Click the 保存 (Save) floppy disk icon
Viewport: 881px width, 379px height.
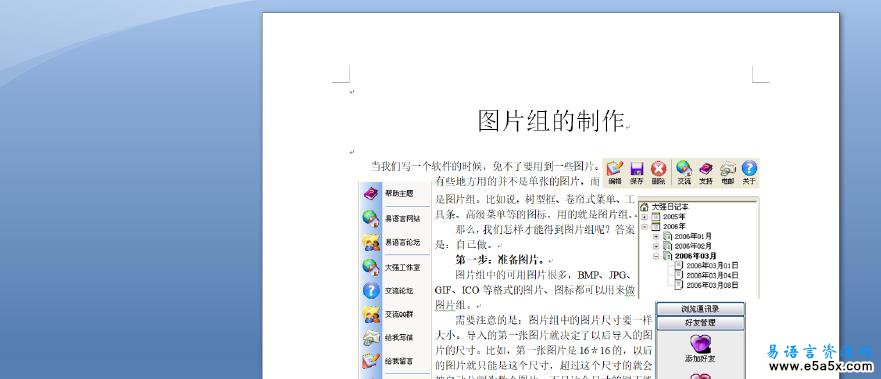tap(636, 168)
